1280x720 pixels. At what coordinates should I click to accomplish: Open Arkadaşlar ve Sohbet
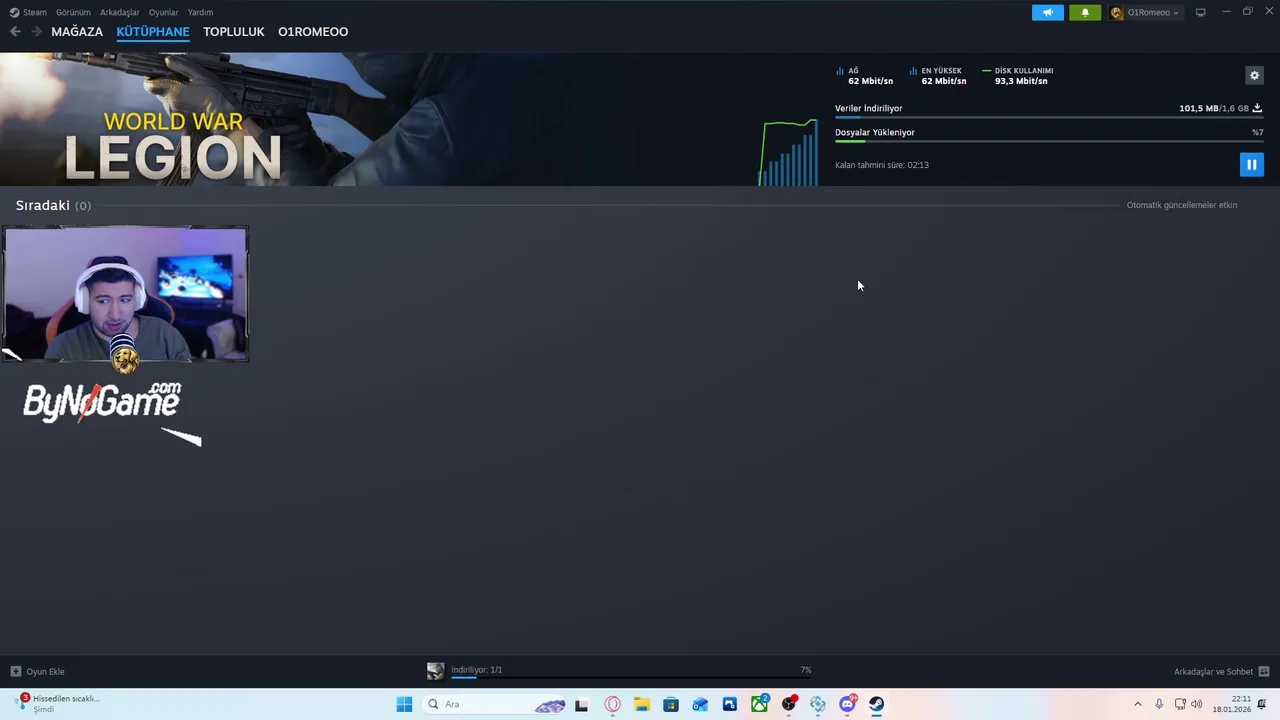pos(1221,672)
